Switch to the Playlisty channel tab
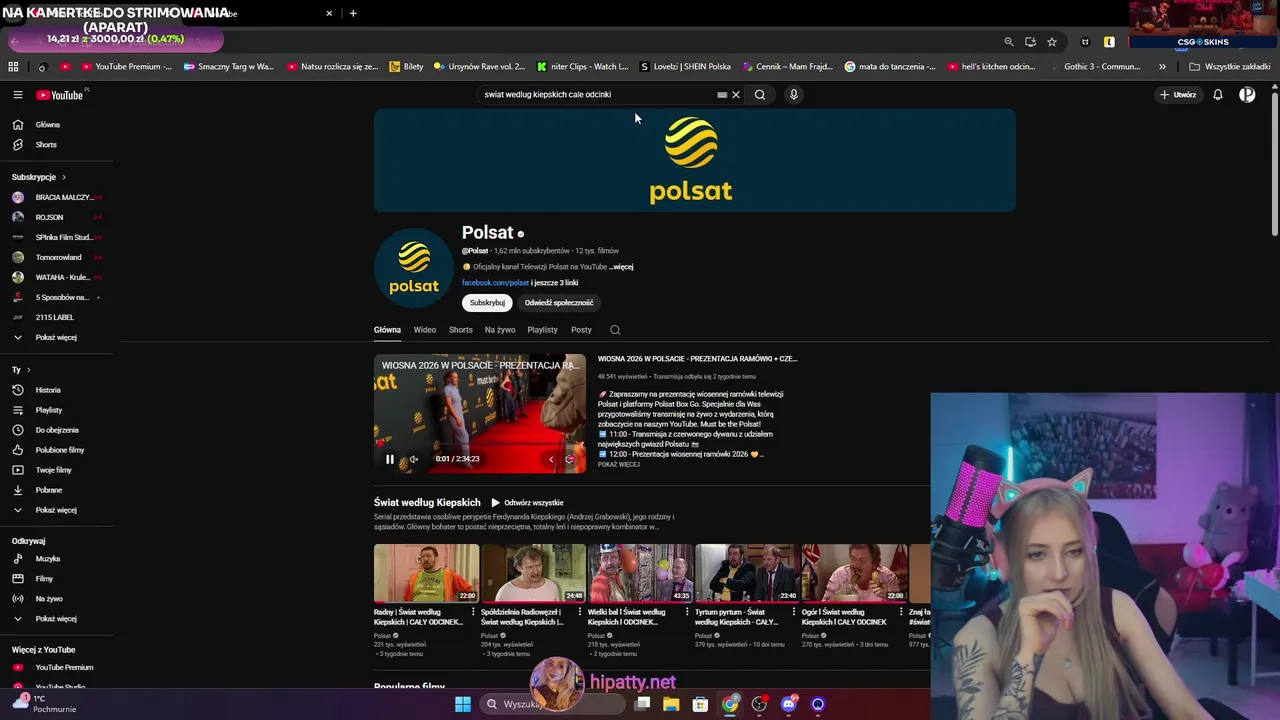Viewport: 1280px width, 720px height. pos(542,330)
